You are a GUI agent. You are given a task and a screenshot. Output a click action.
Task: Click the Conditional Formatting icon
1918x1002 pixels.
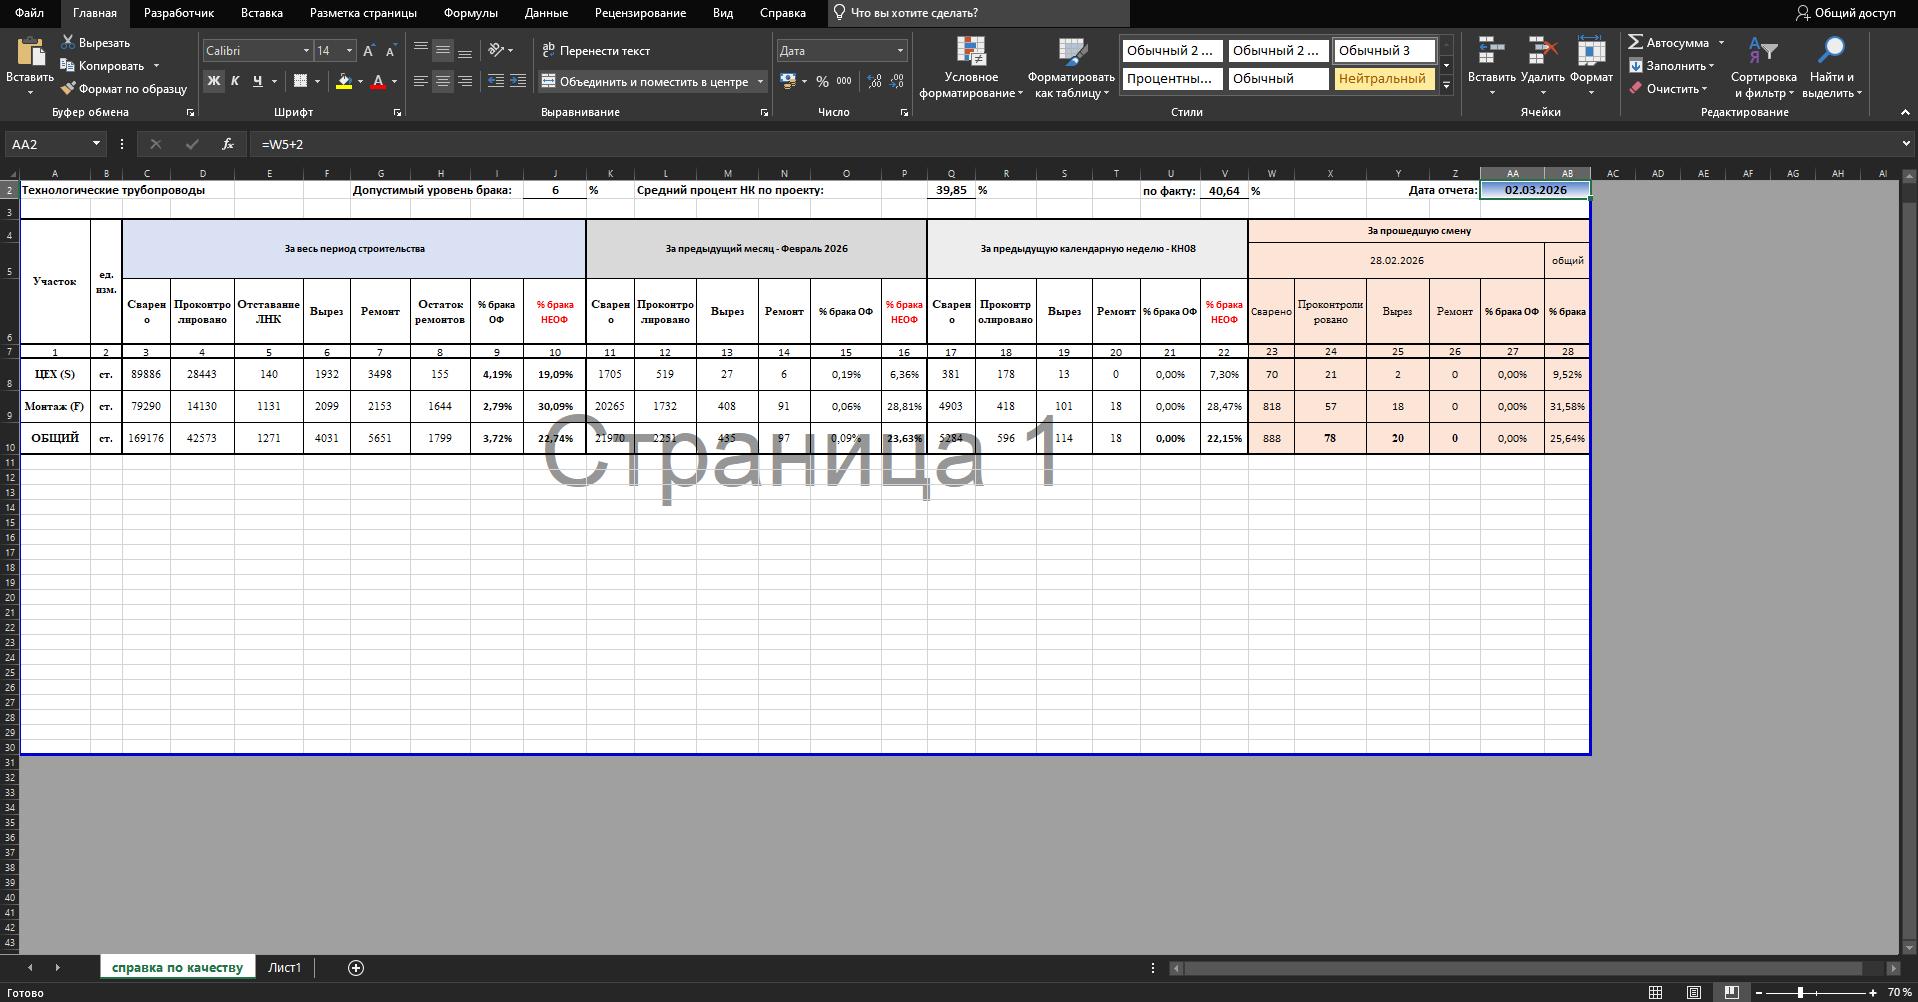click(971, 52)
